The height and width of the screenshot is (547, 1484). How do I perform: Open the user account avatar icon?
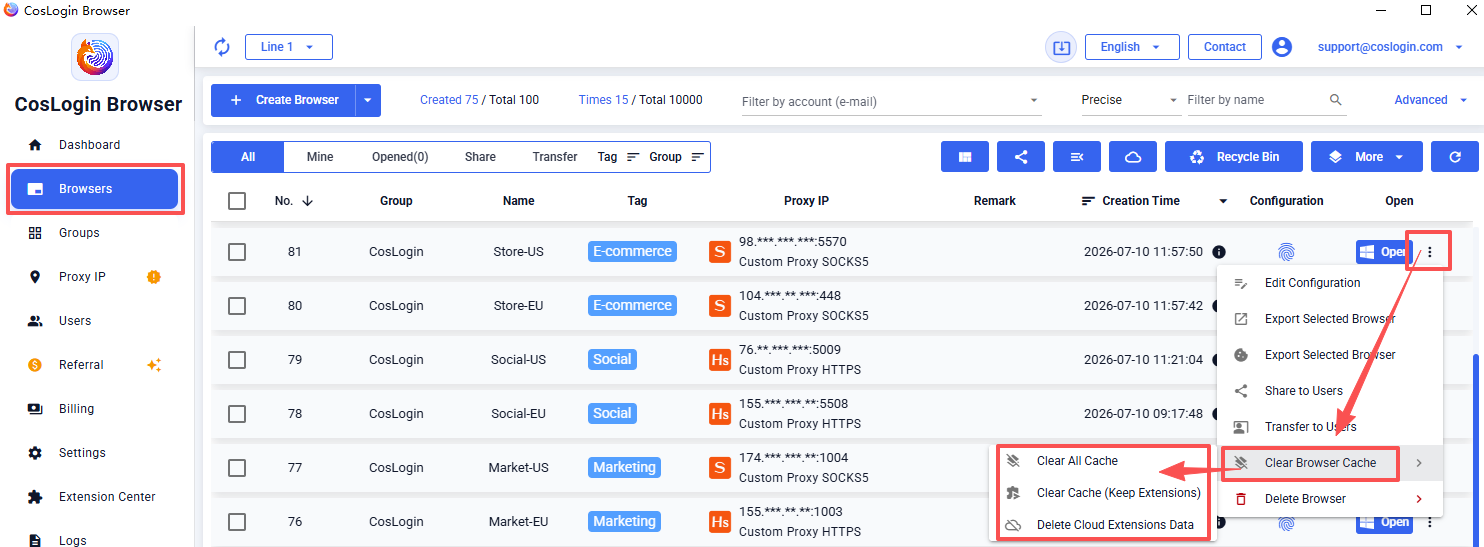click(x=1282, y=47)
